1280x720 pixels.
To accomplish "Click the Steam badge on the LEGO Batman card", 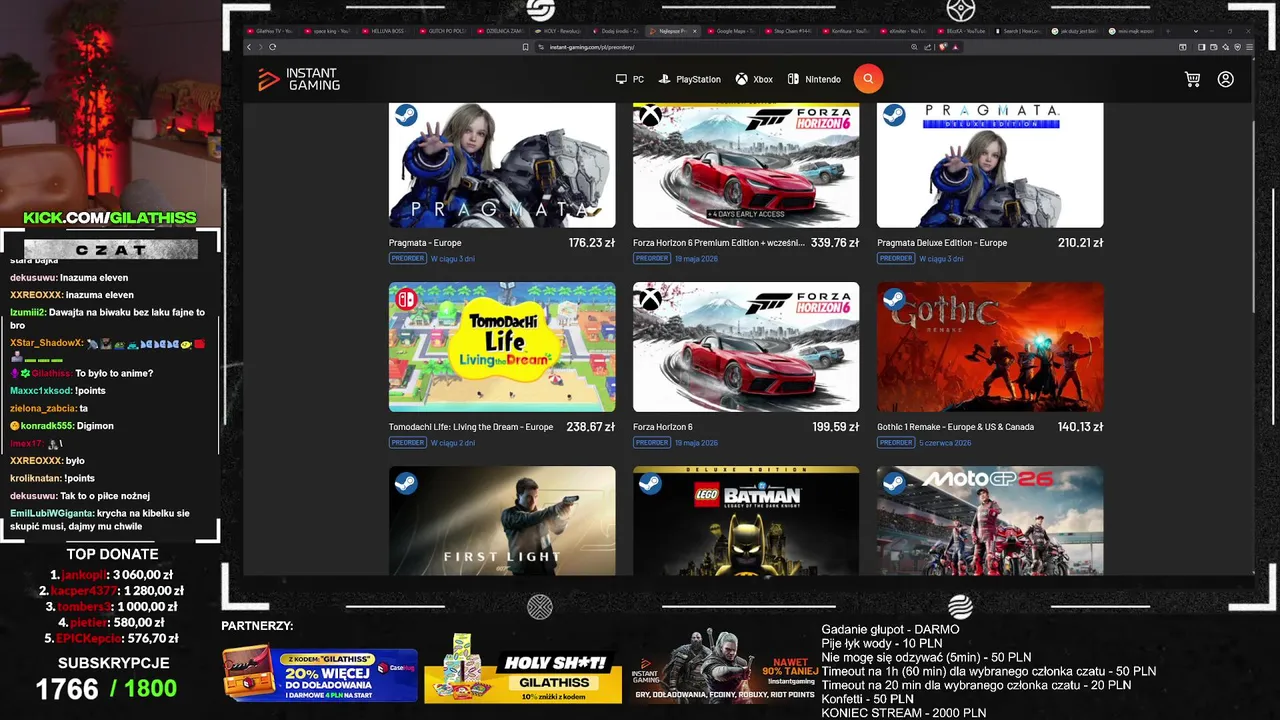I will (650, 483).
